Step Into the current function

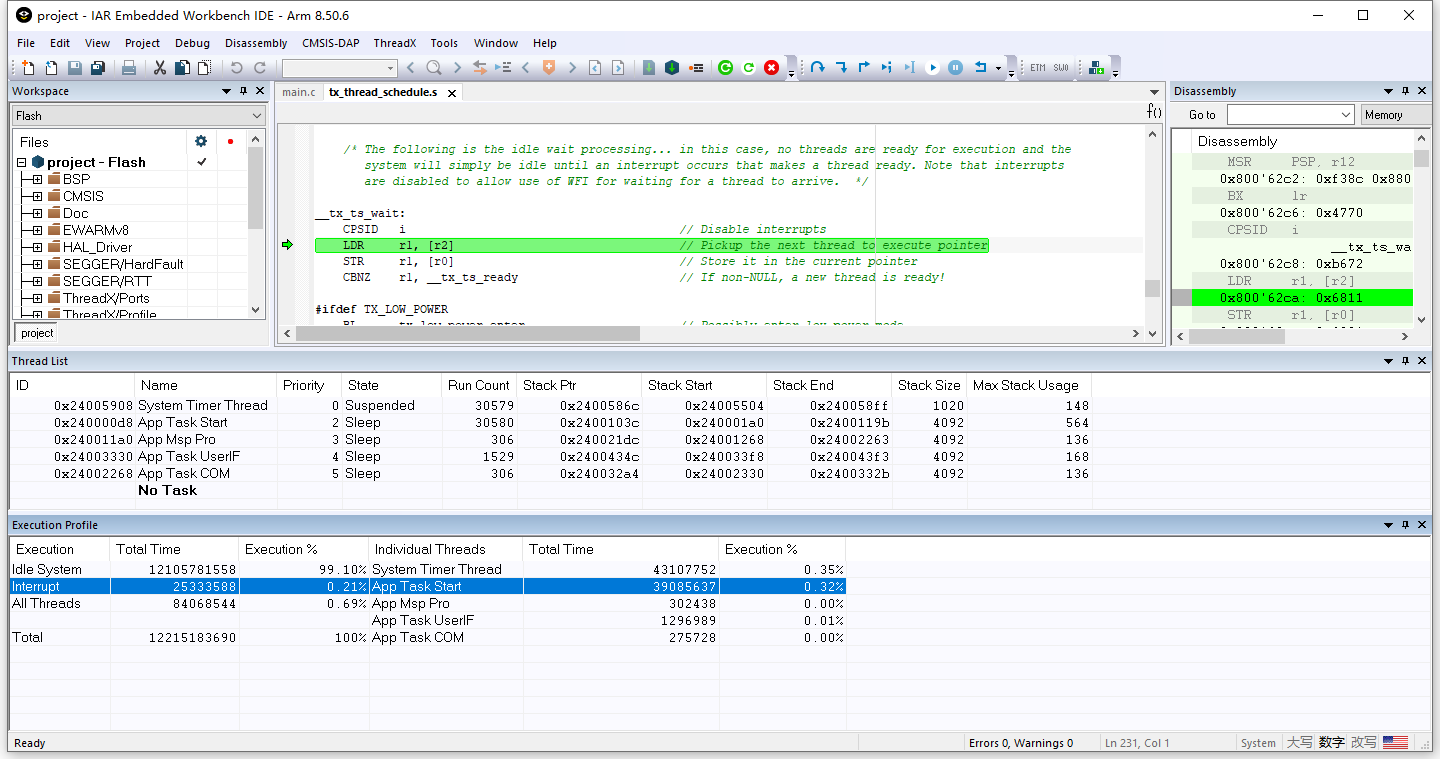click(841, 68)
